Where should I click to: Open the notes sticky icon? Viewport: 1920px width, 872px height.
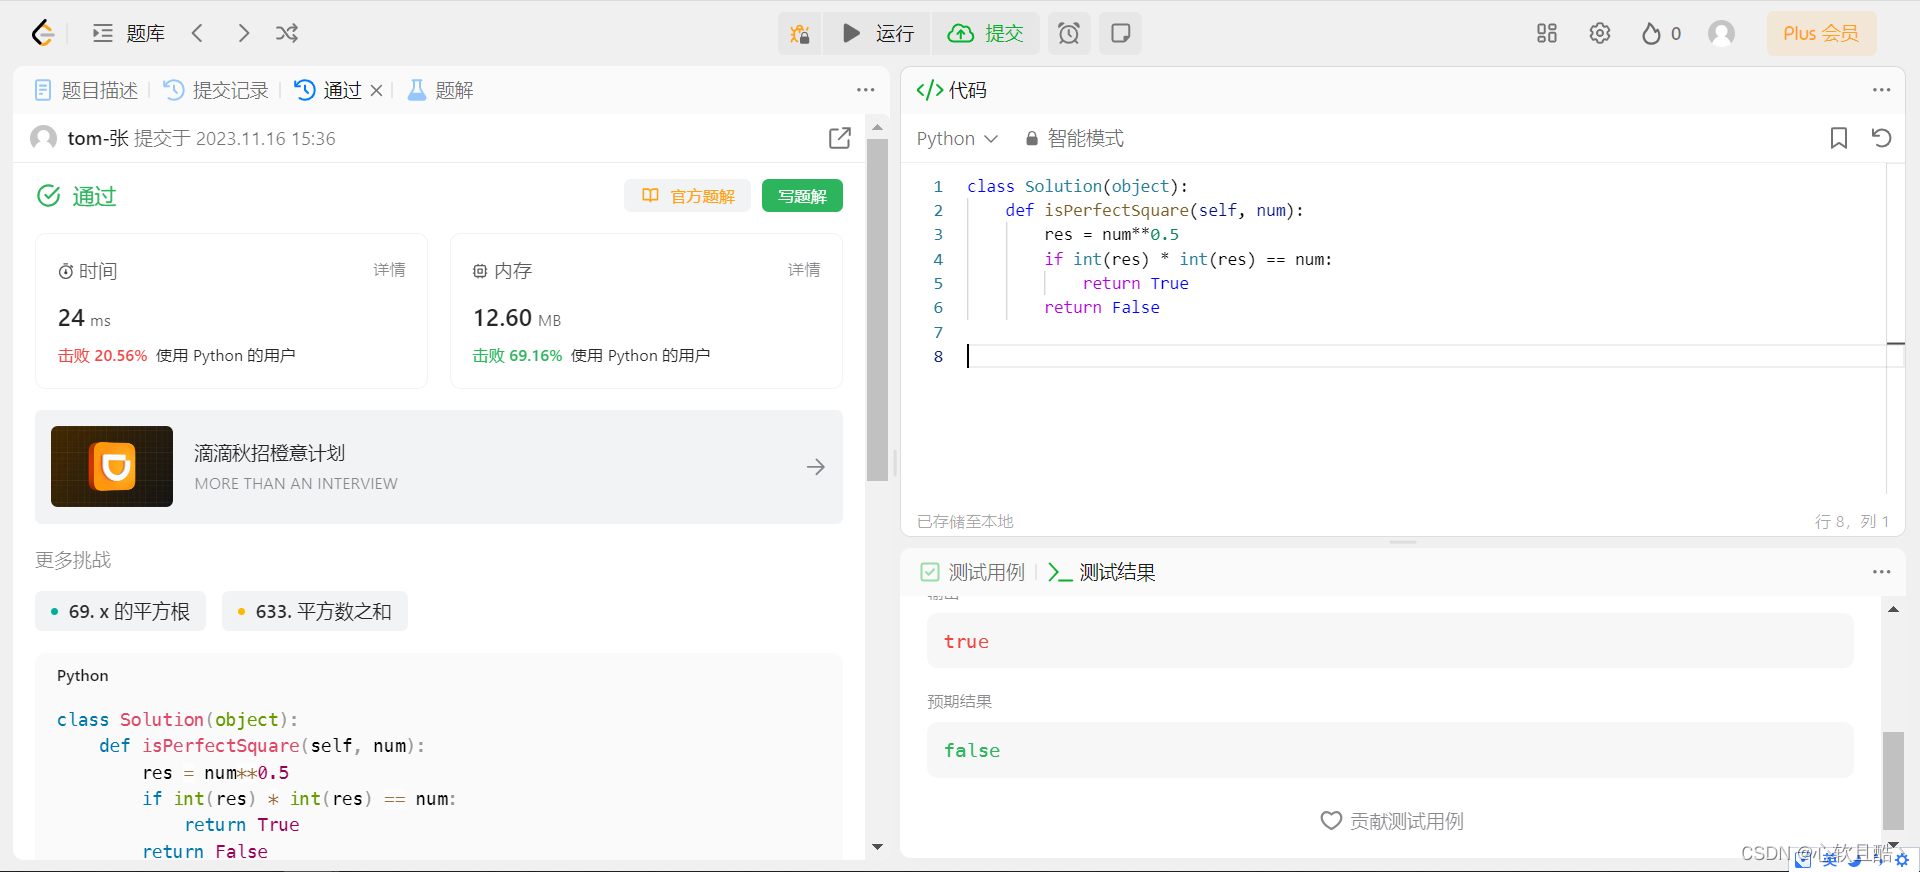click(x=1121, y=34)
